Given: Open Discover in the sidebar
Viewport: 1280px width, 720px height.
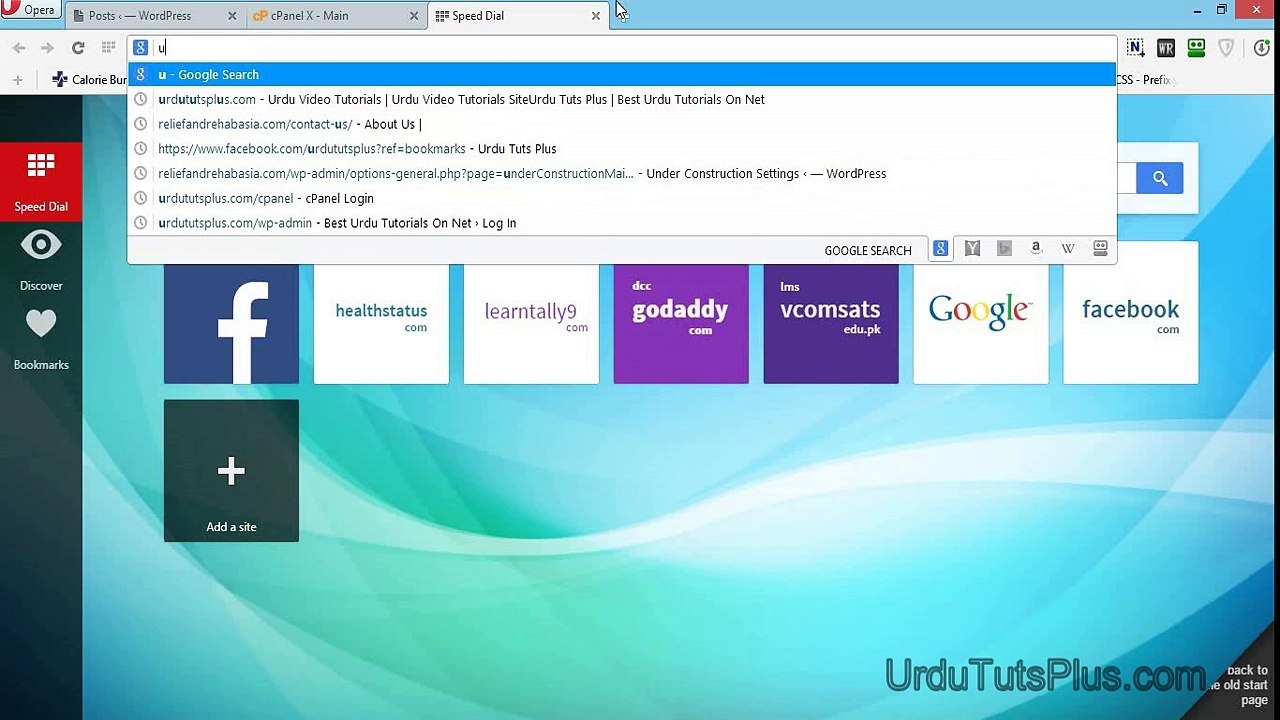Looking at the screenshot, I should click(41, 260).
